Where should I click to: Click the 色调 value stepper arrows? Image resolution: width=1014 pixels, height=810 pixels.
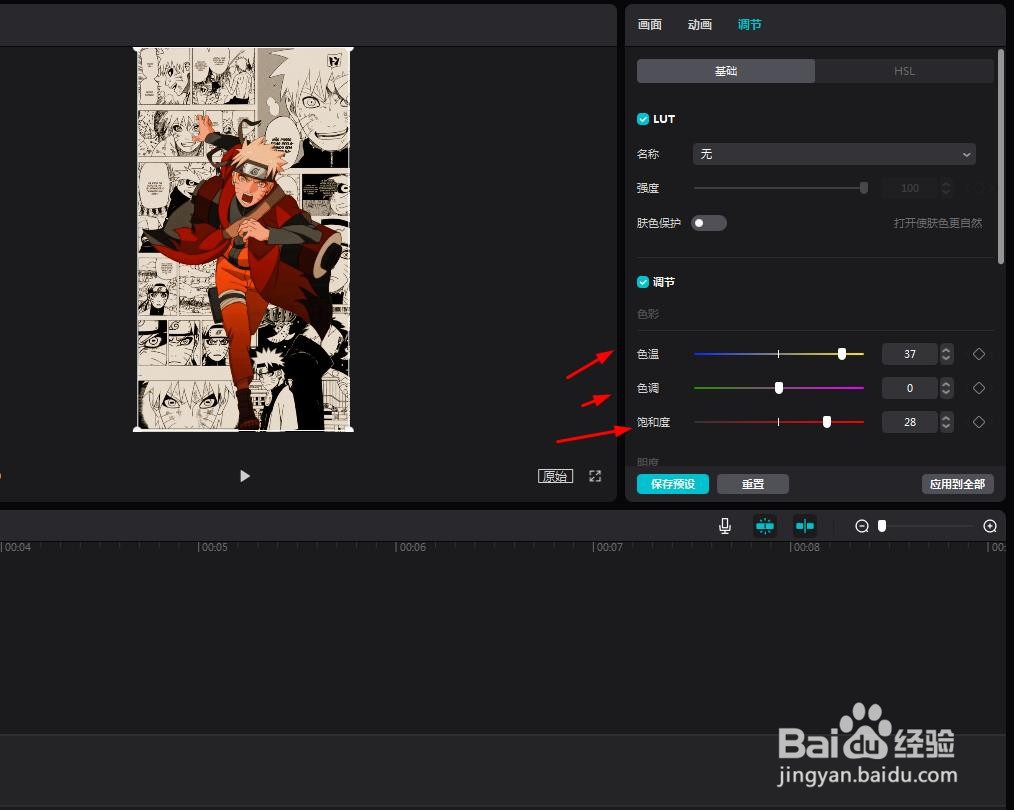tap(946, 388)
